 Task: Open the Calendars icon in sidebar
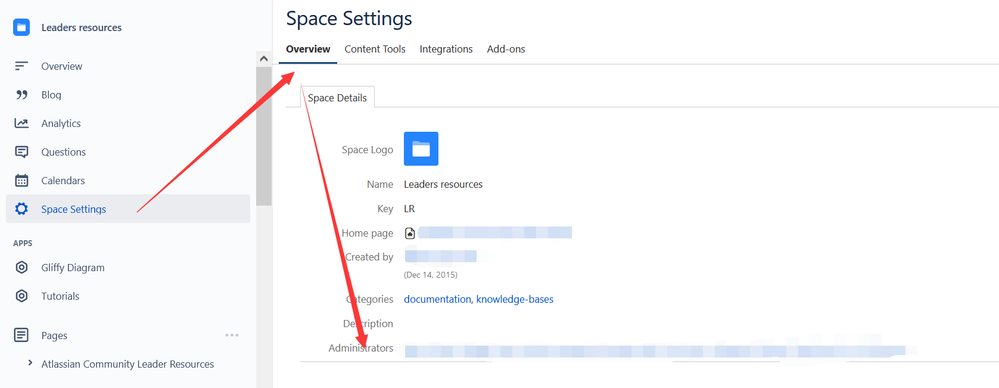click(x=22, y=180)
